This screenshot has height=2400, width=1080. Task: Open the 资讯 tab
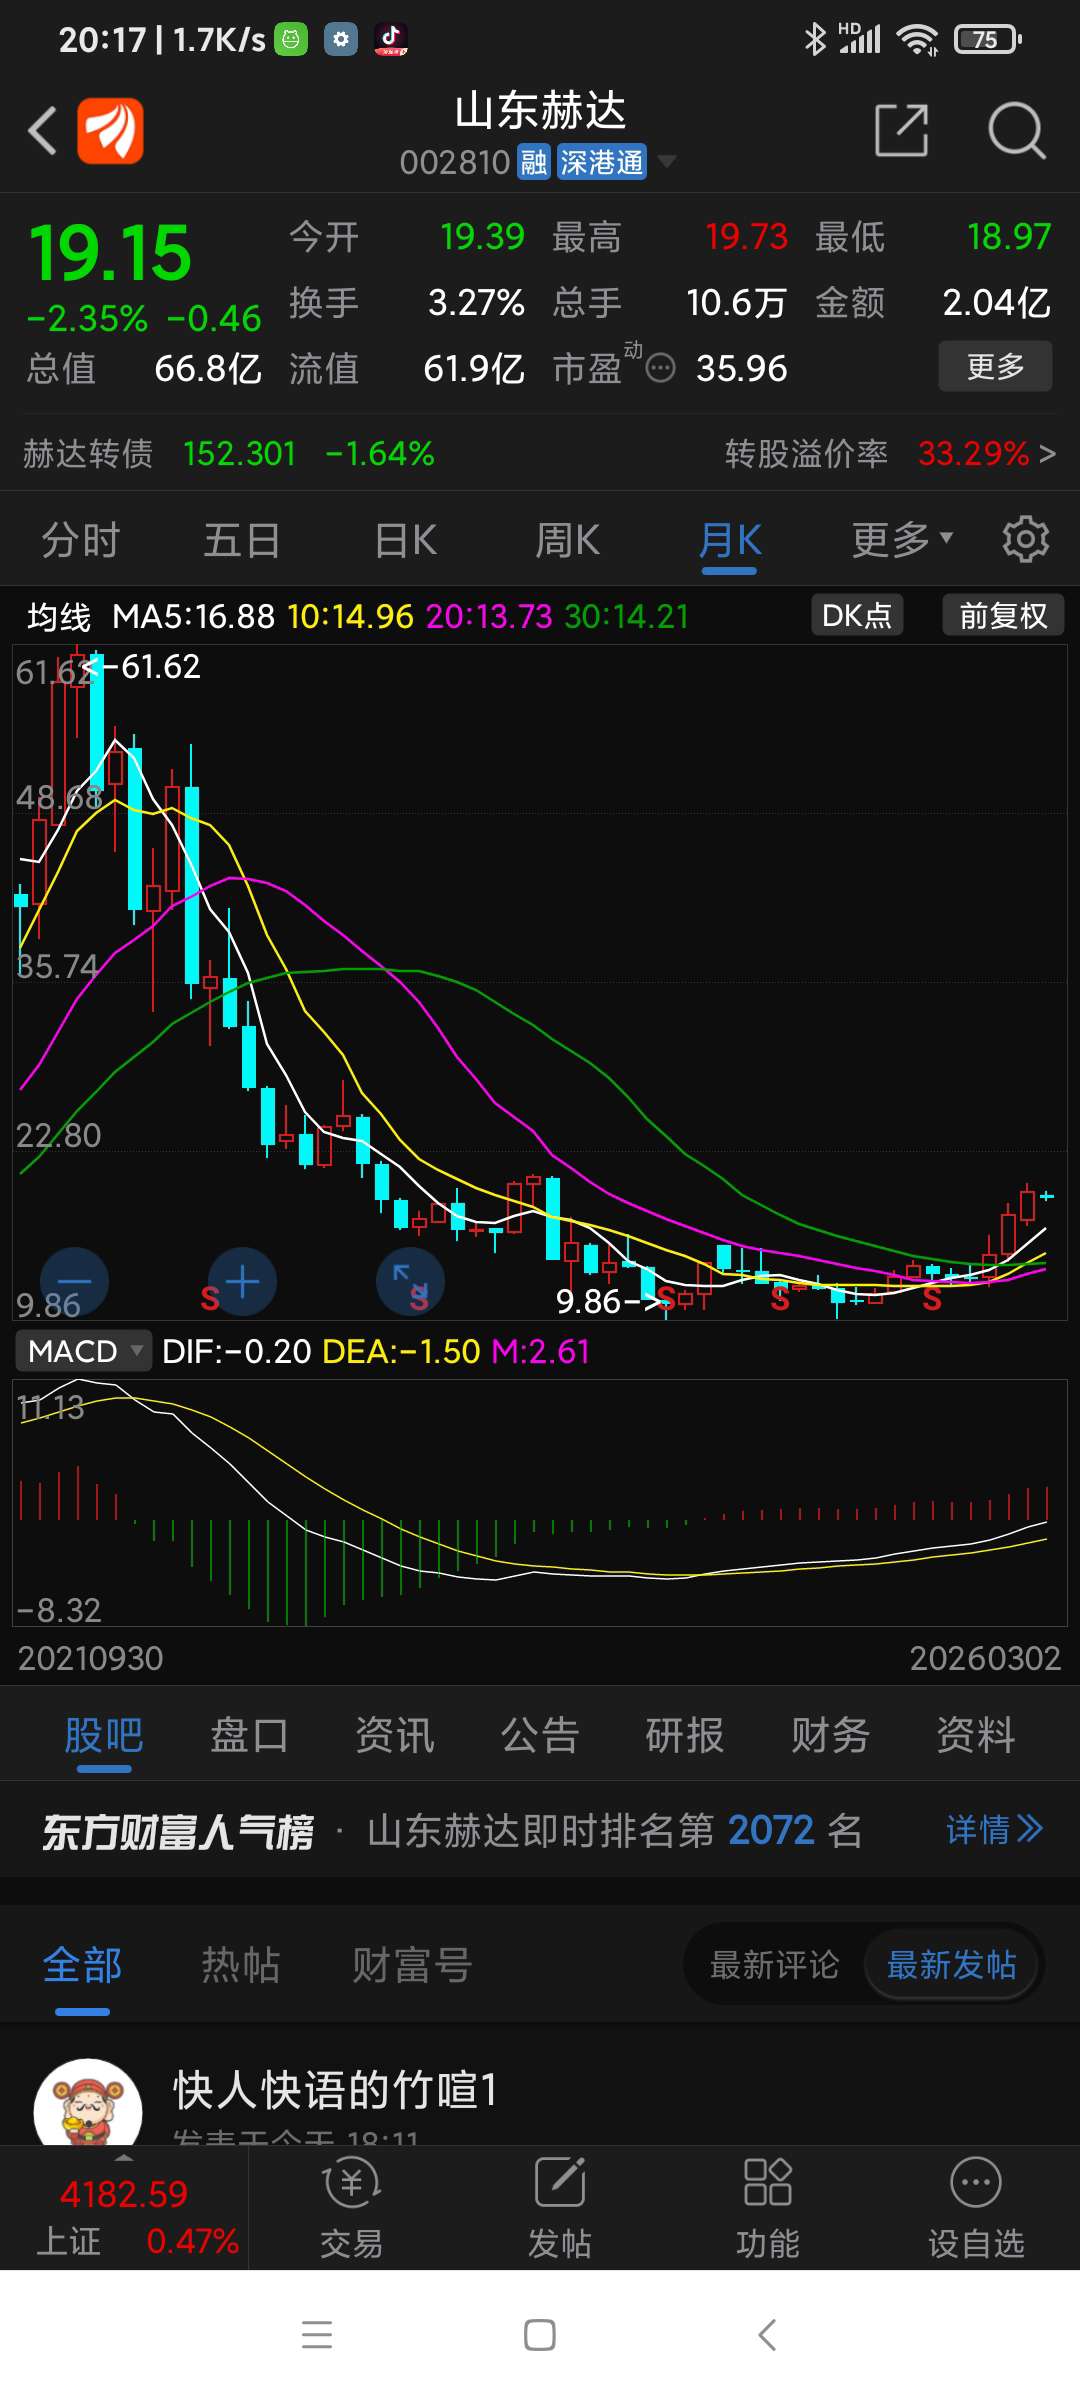click(x=395, y=1735)
